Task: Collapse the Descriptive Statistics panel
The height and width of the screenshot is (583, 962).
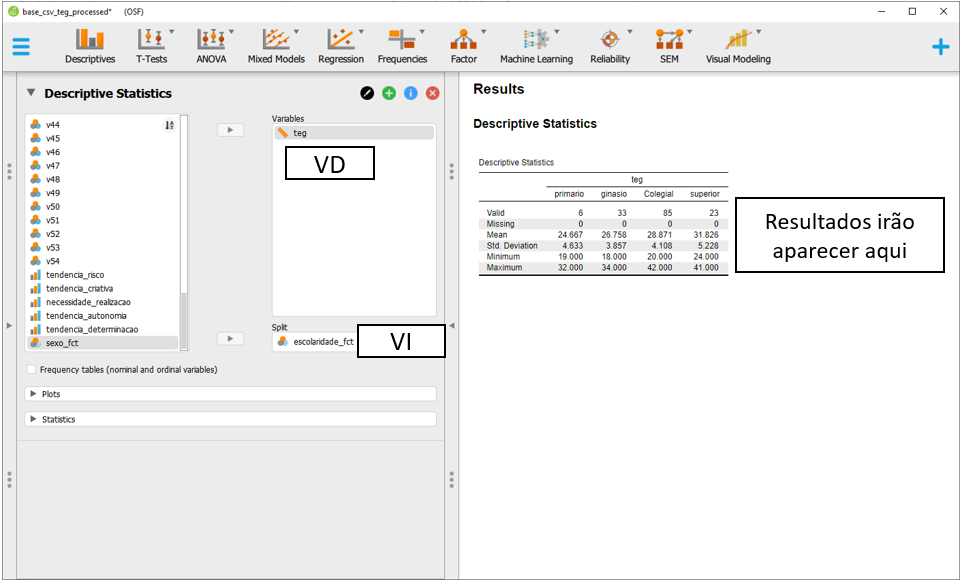Action: click(31, 93)
